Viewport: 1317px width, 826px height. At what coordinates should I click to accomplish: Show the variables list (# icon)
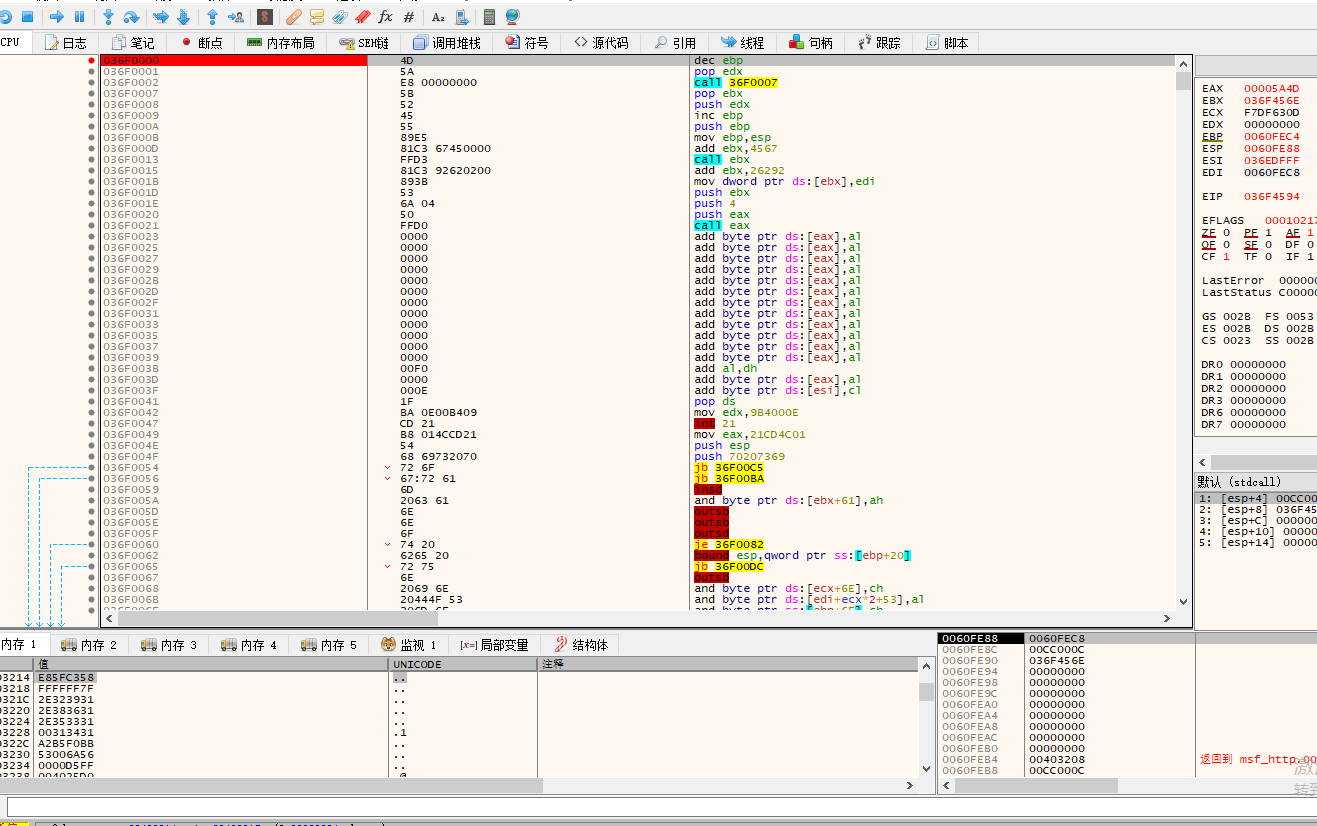[409, 17]
